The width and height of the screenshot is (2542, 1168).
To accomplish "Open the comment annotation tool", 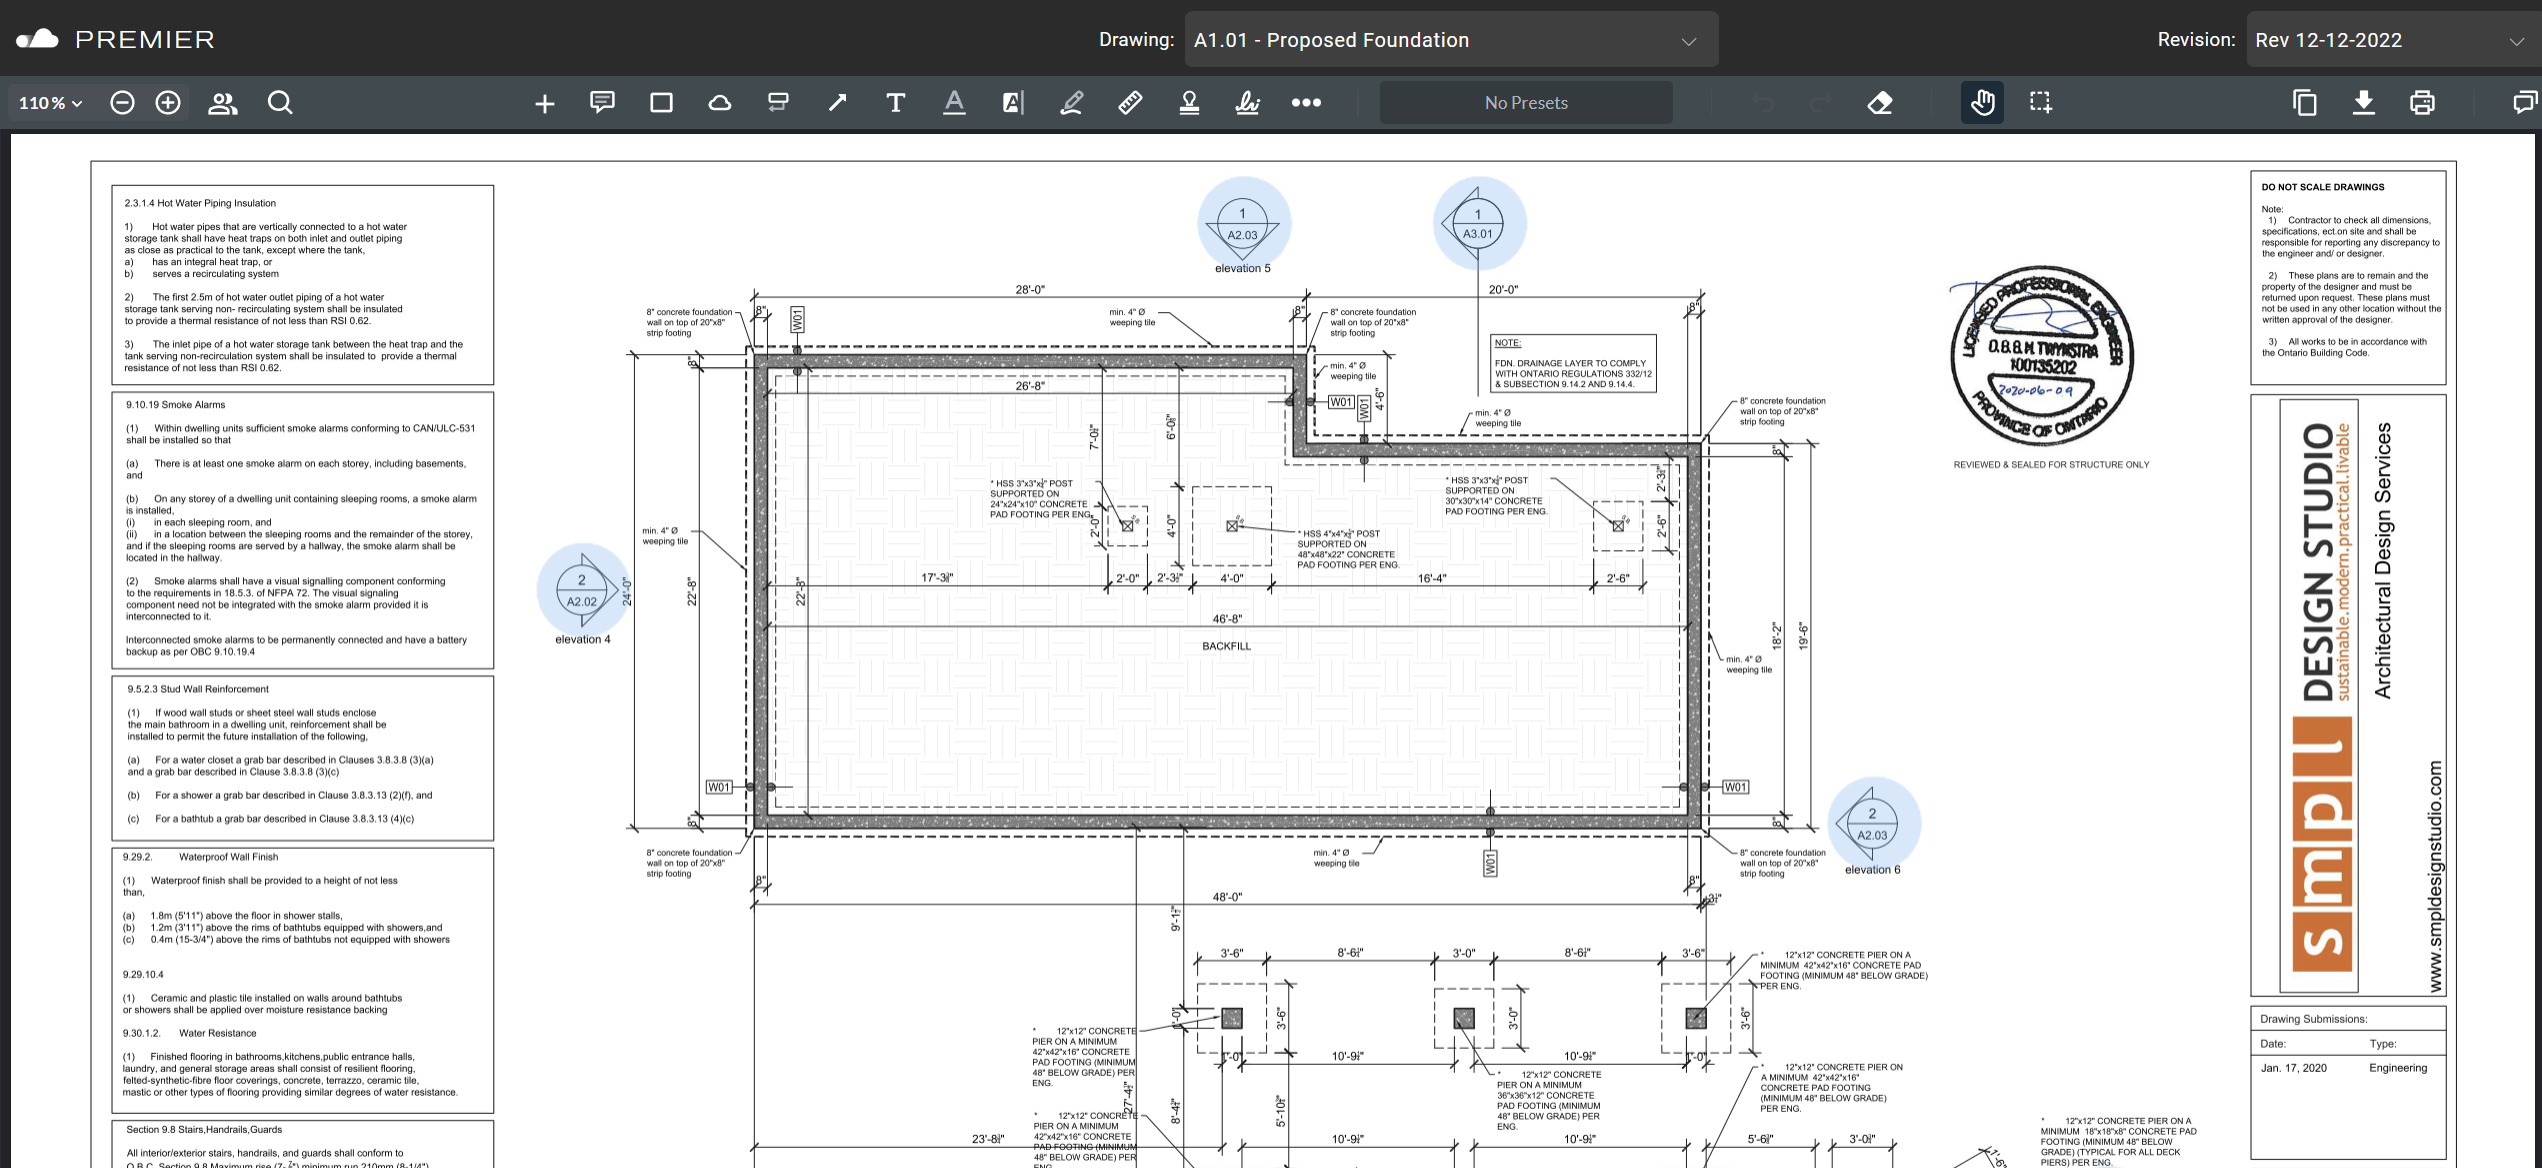I will 602,102.
